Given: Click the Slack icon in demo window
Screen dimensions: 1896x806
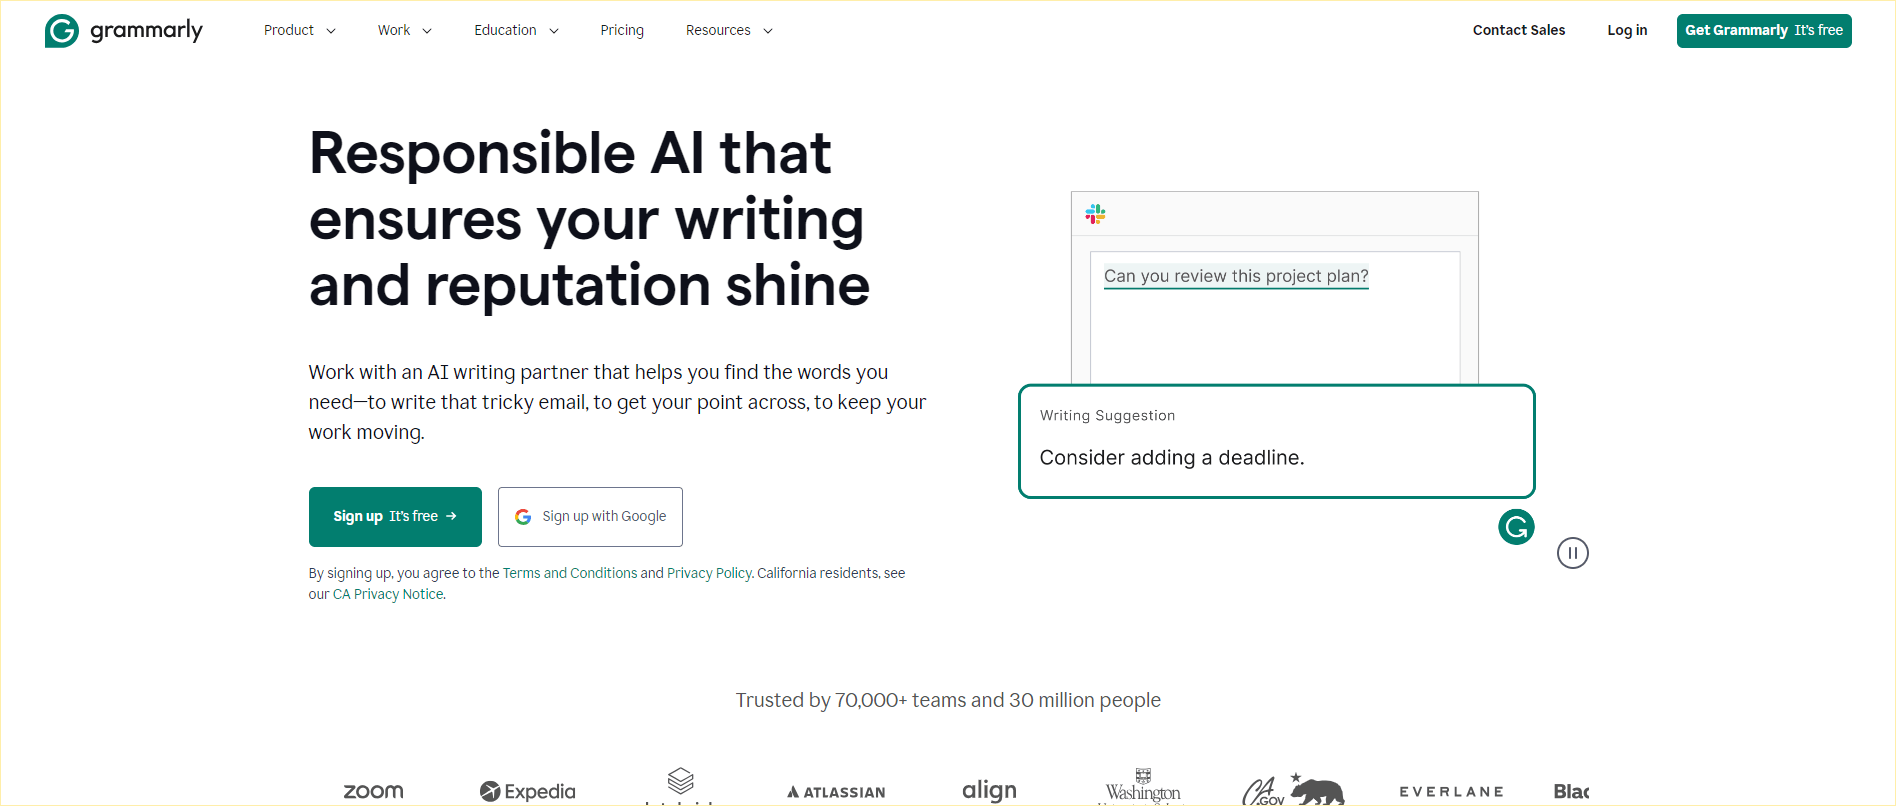Looking at the screenshot, I should (1096, 214).
